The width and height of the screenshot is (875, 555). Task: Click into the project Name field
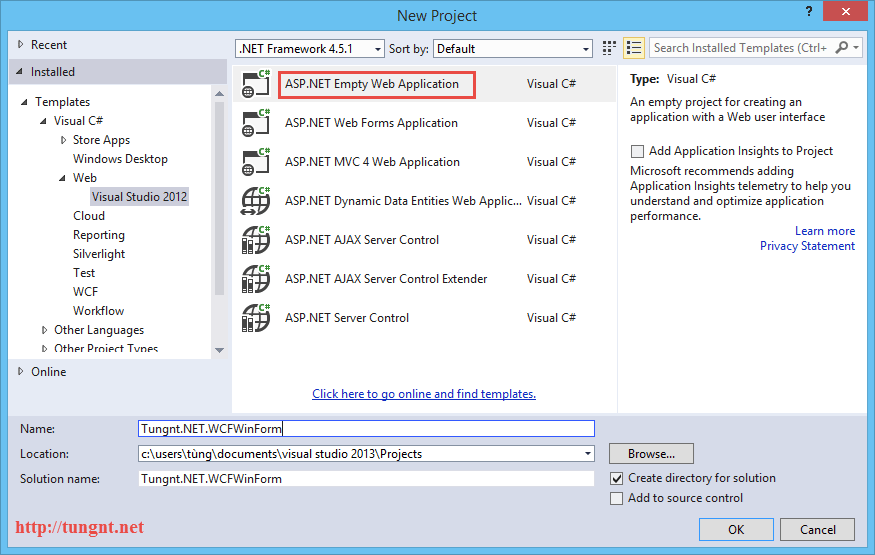pos(366,428)
